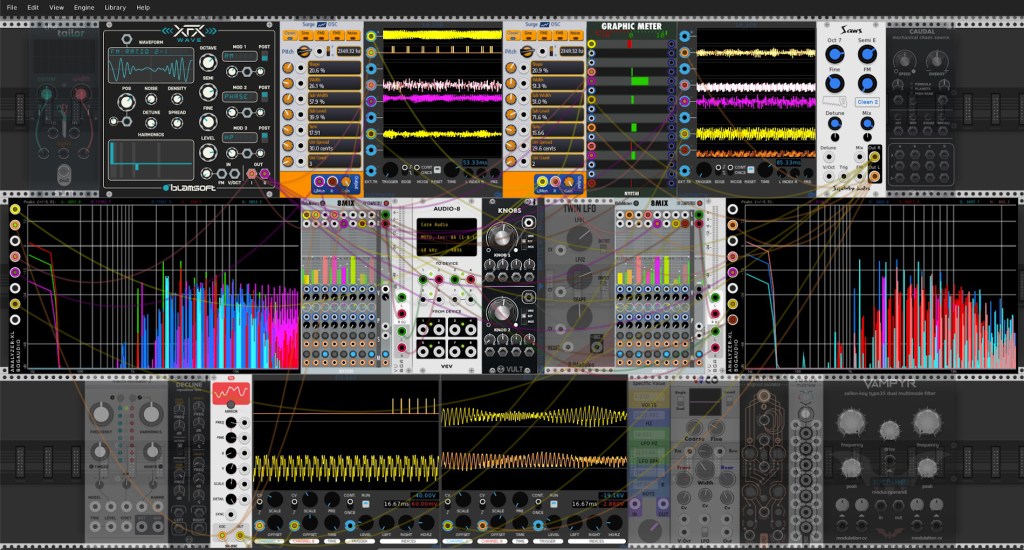Click the Level knob on XFX Wave
Image resolution: width=1024 pixels, height=550 pixels.
208,154
